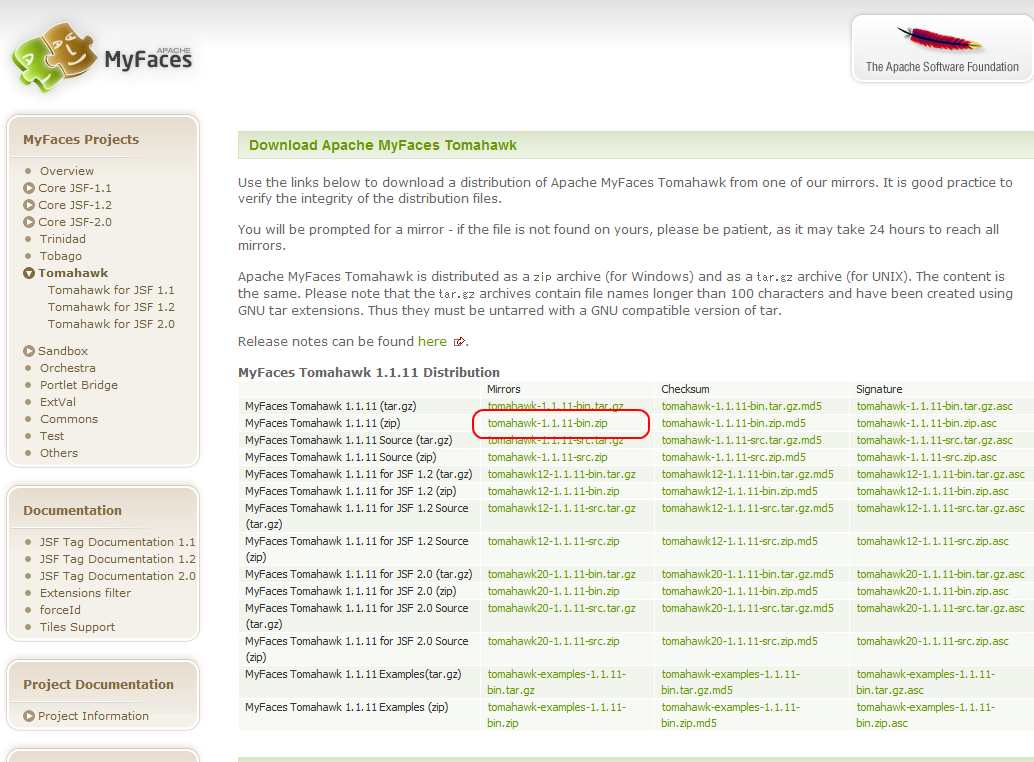Screen dimensions: 1034x762
Task: Collapse the Tomahawk section arrow
Action: click(x=29, y=273)
